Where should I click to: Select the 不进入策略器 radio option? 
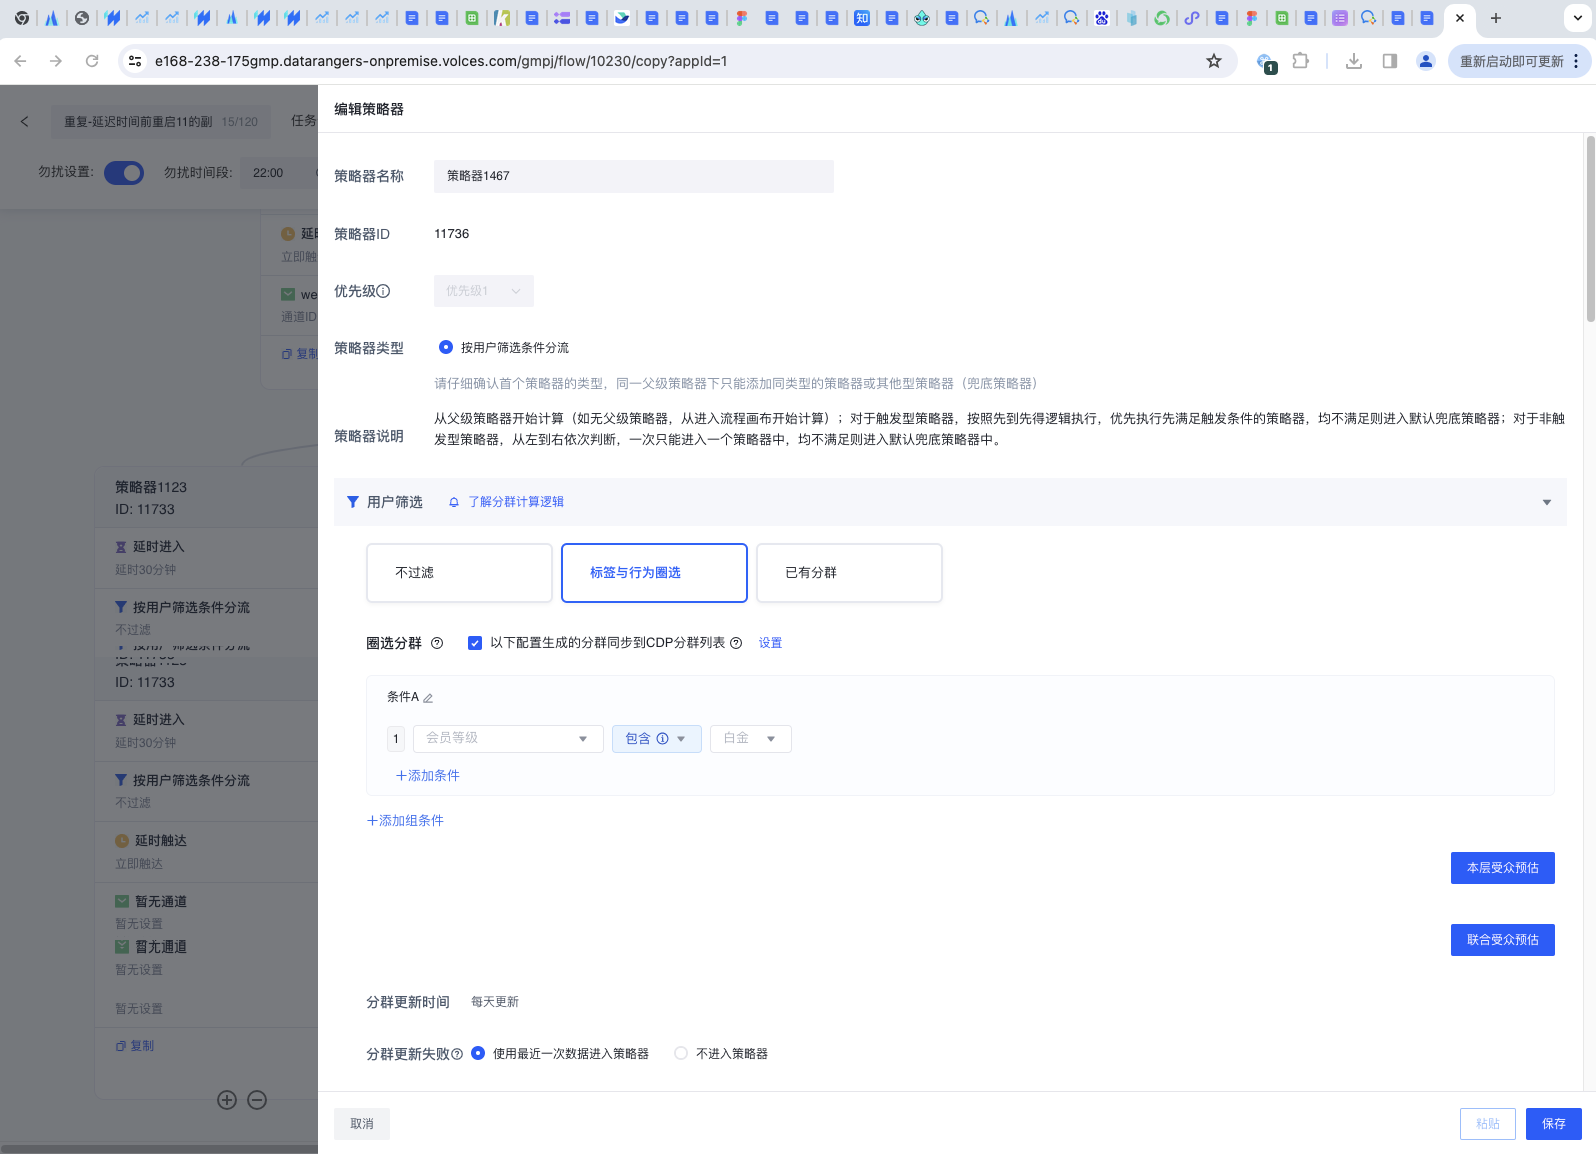tap(681, 1053)
